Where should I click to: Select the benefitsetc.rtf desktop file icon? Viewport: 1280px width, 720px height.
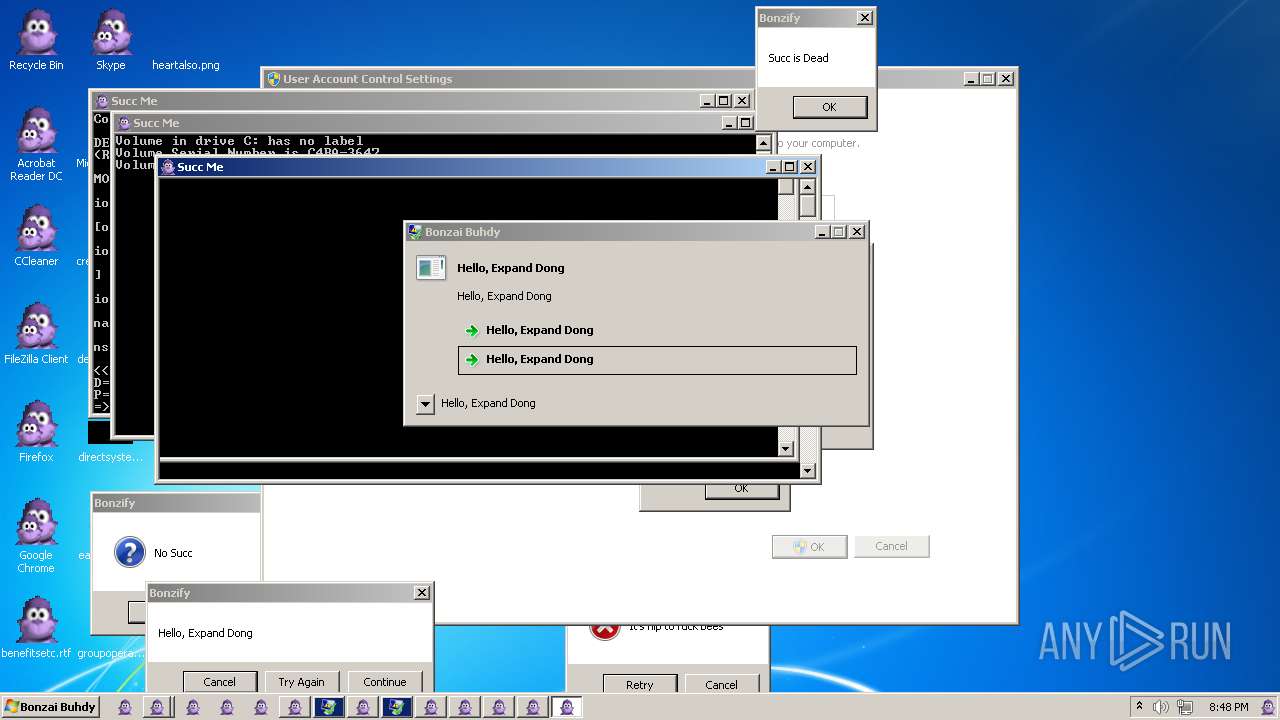[x=36, y=628]
